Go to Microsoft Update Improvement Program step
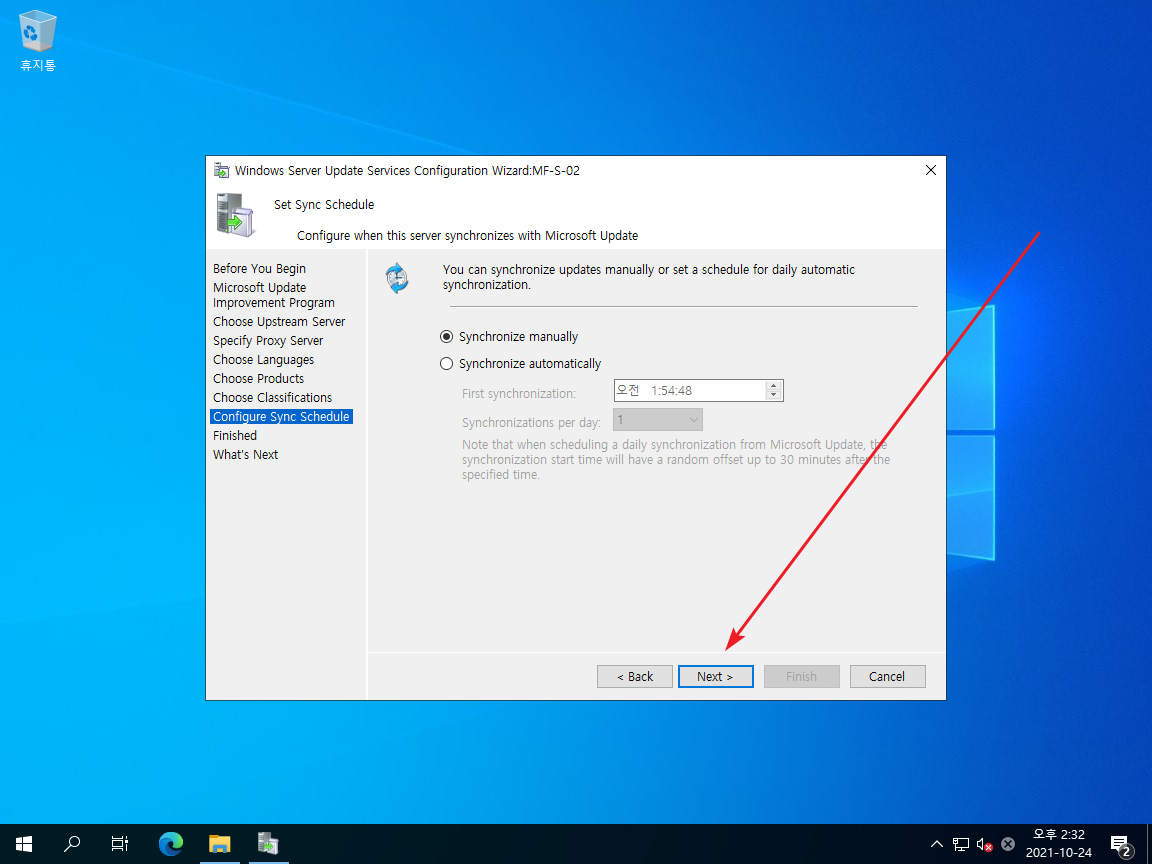The image size is (1152, 864). (274, 295)
